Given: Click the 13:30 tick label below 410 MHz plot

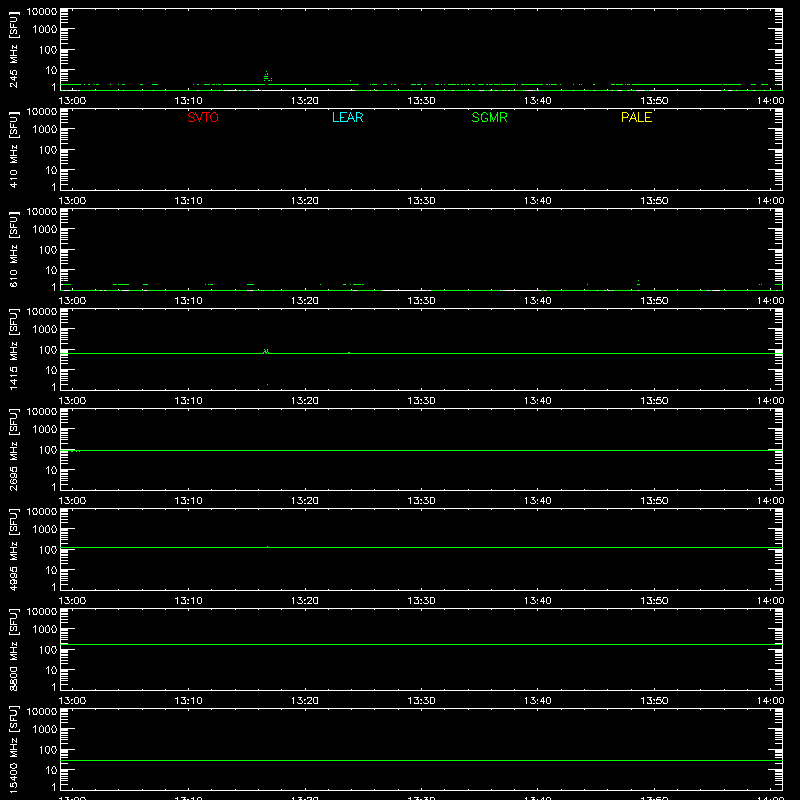Looking at the screenshot, I should coord(421,201).
